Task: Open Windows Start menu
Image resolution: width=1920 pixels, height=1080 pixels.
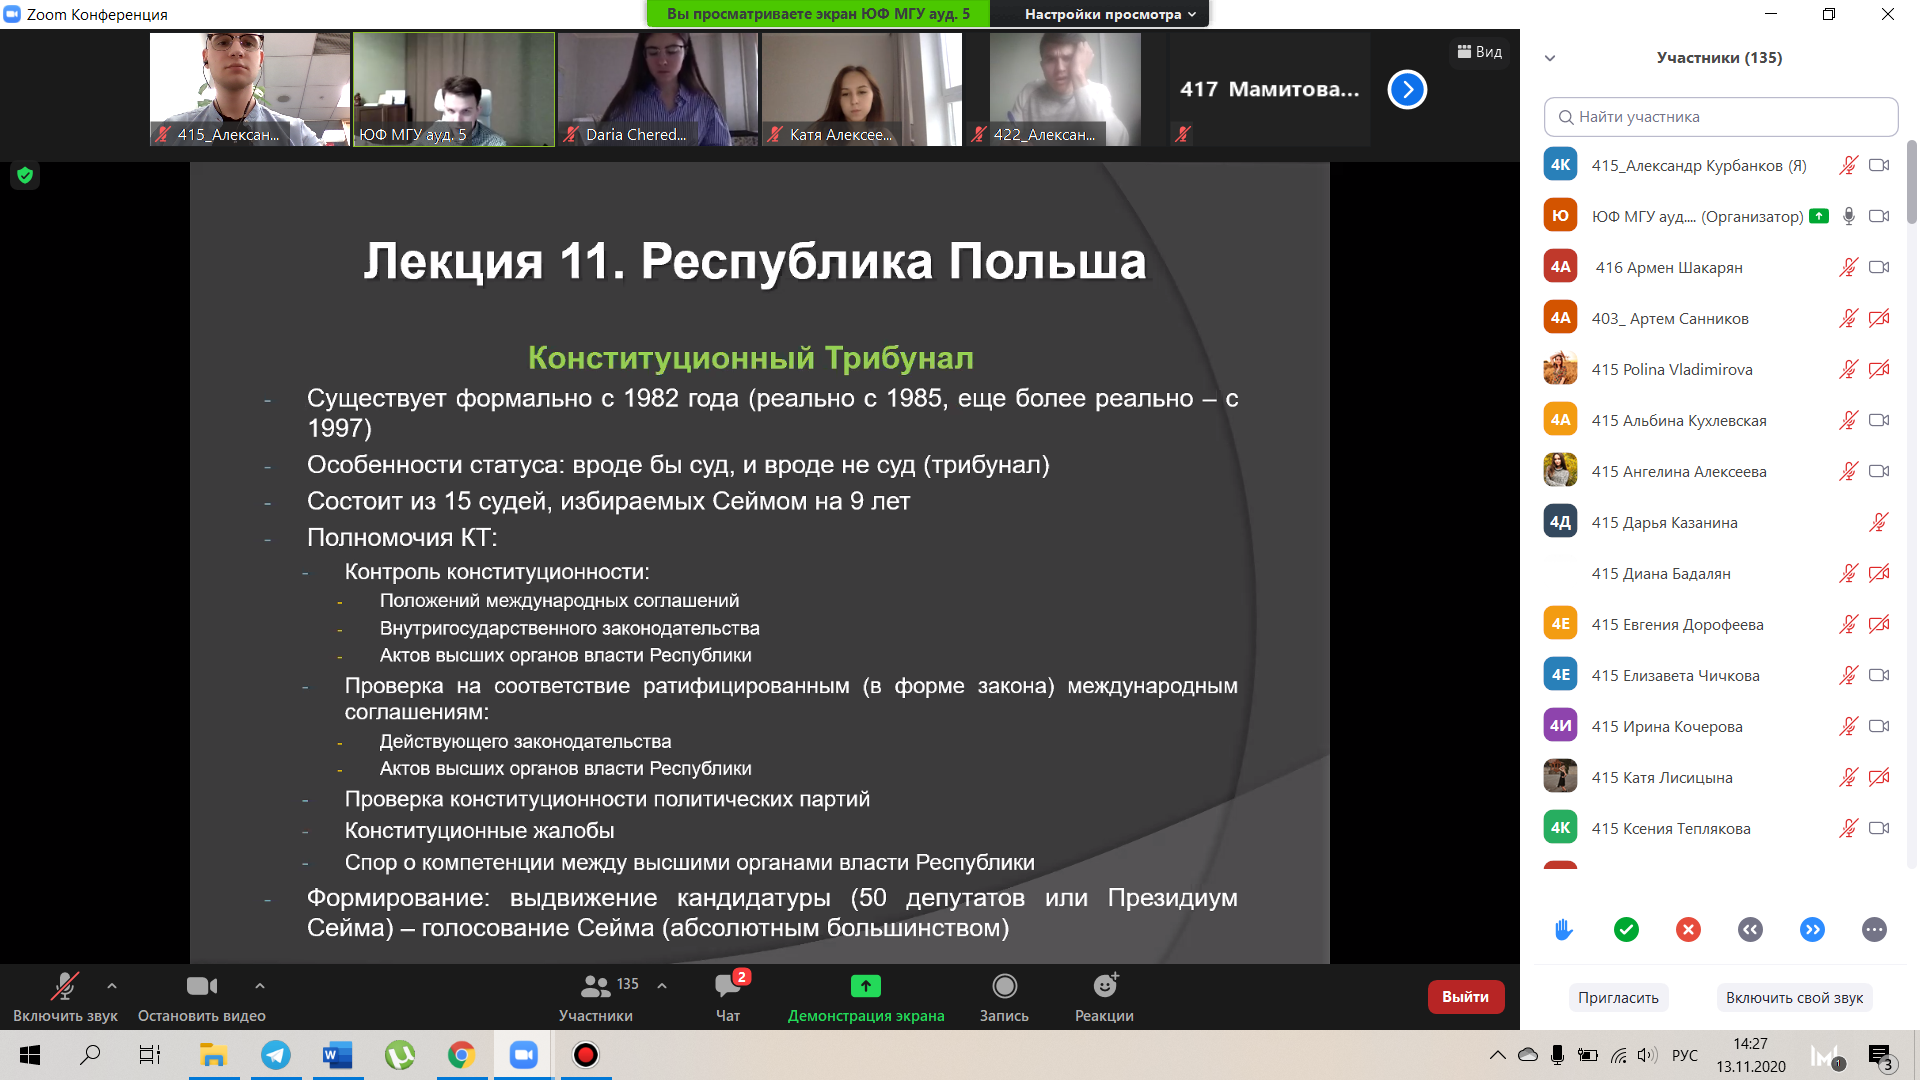Action: tap(30, 1055)
